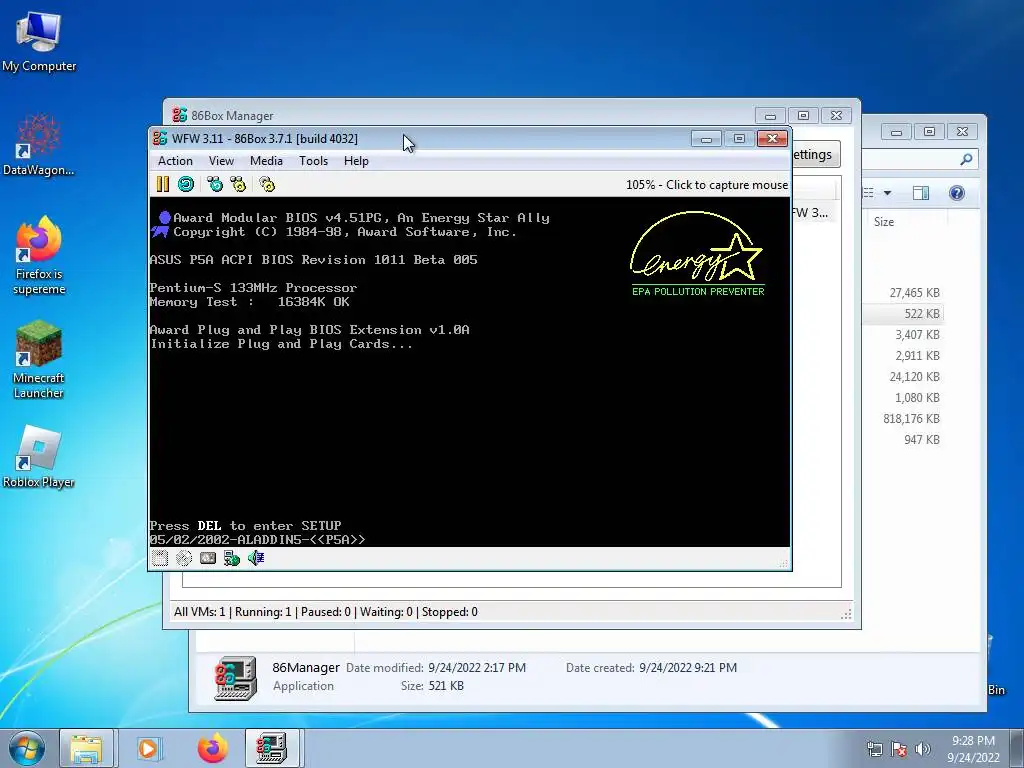Open the Tools menu
The height and width of the screenshot is (768, 1024).
click(x=313, y=161)
